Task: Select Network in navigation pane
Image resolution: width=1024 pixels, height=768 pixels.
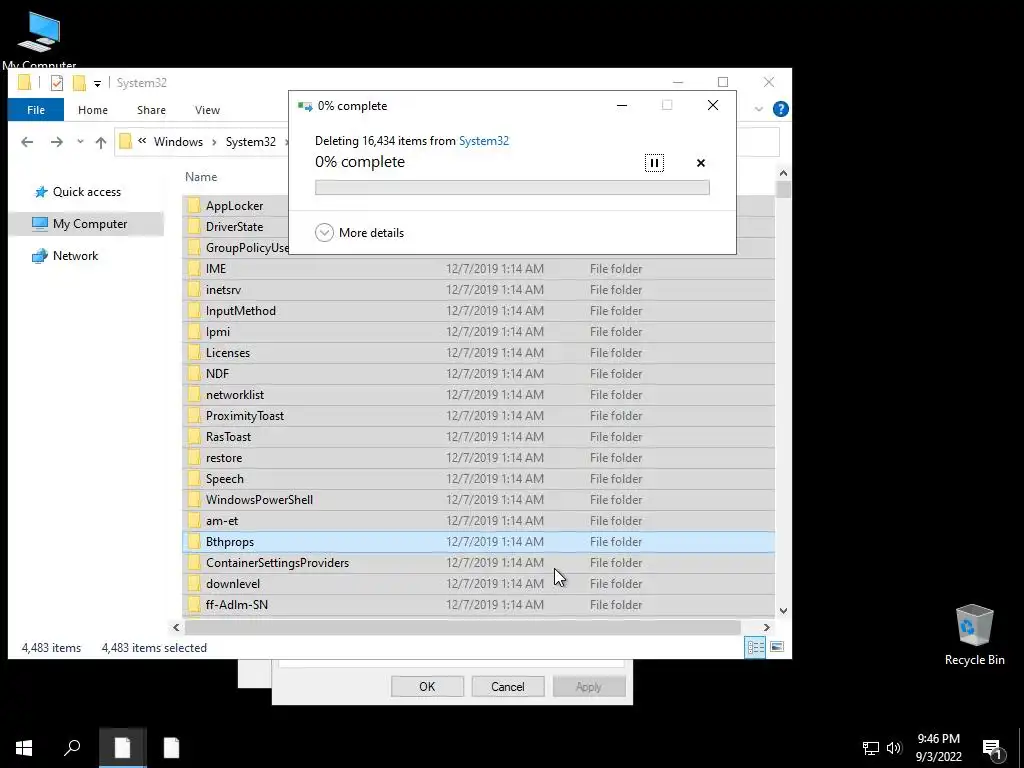Action: click(65, 256)
